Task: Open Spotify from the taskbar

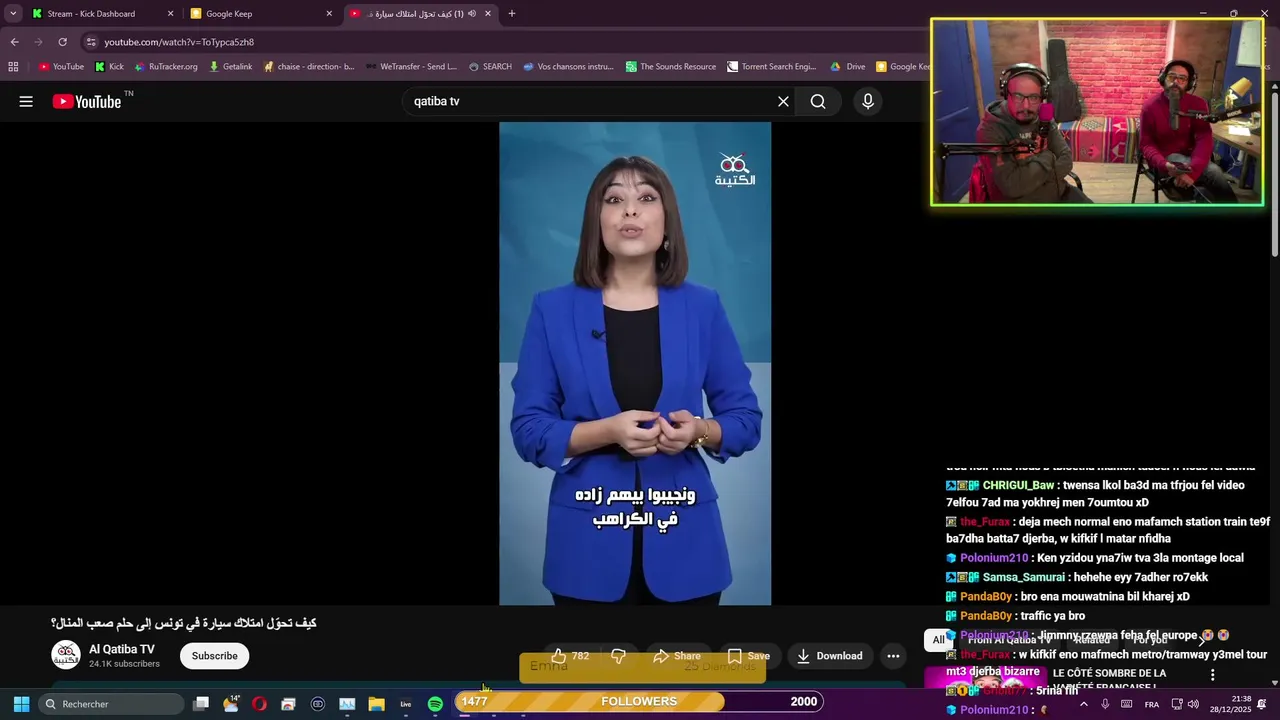Action: click(x=435, y=704)
